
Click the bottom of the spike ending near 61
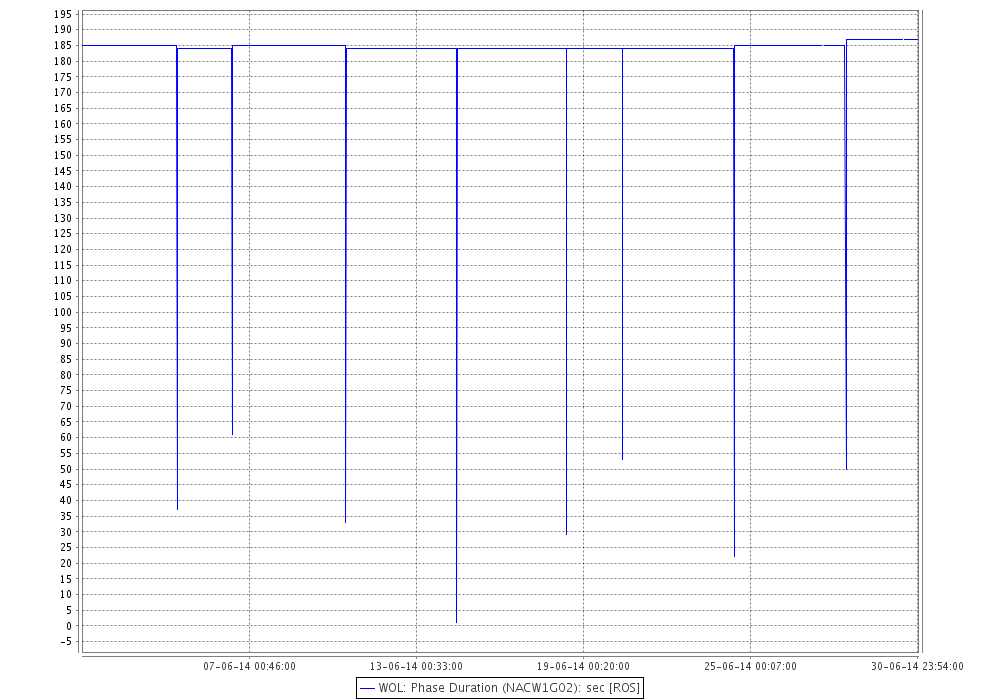pyautogui.click(x=232, y=434)
